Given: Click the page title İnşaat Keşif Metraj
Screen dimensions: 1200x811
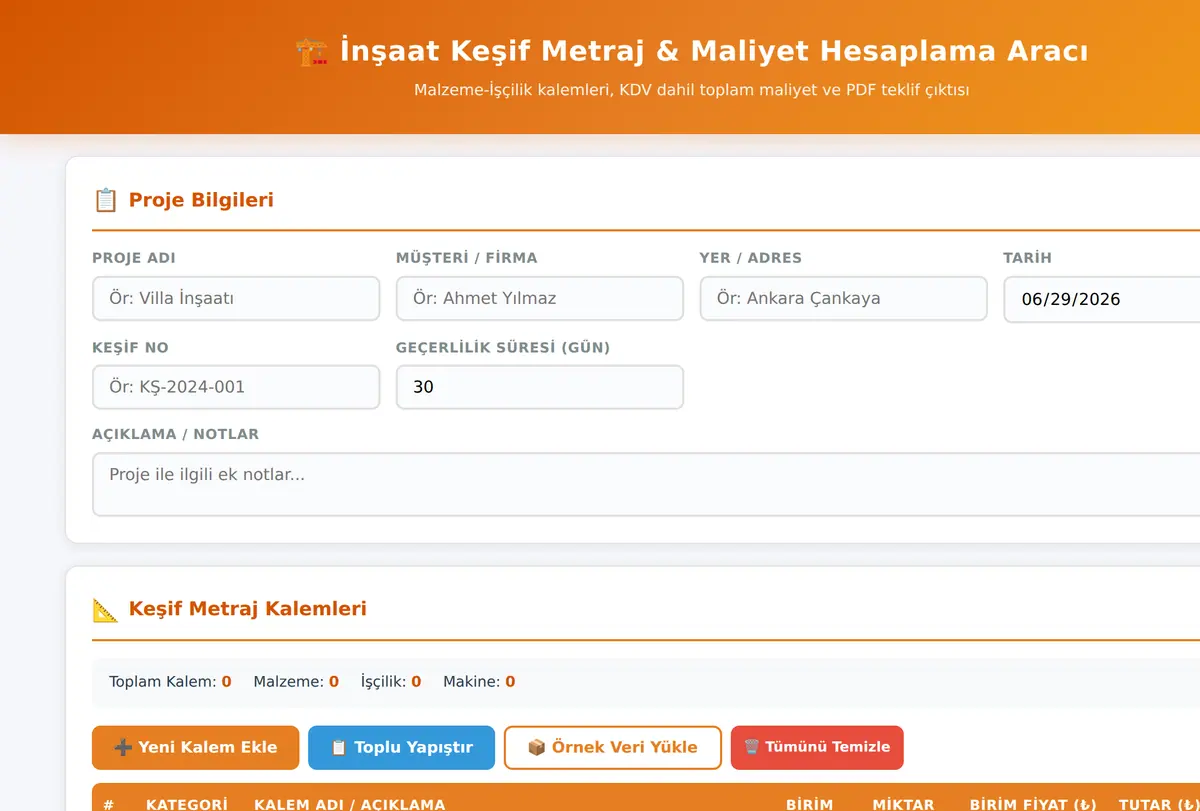Looking at the screenshot, I should (714, 51).
